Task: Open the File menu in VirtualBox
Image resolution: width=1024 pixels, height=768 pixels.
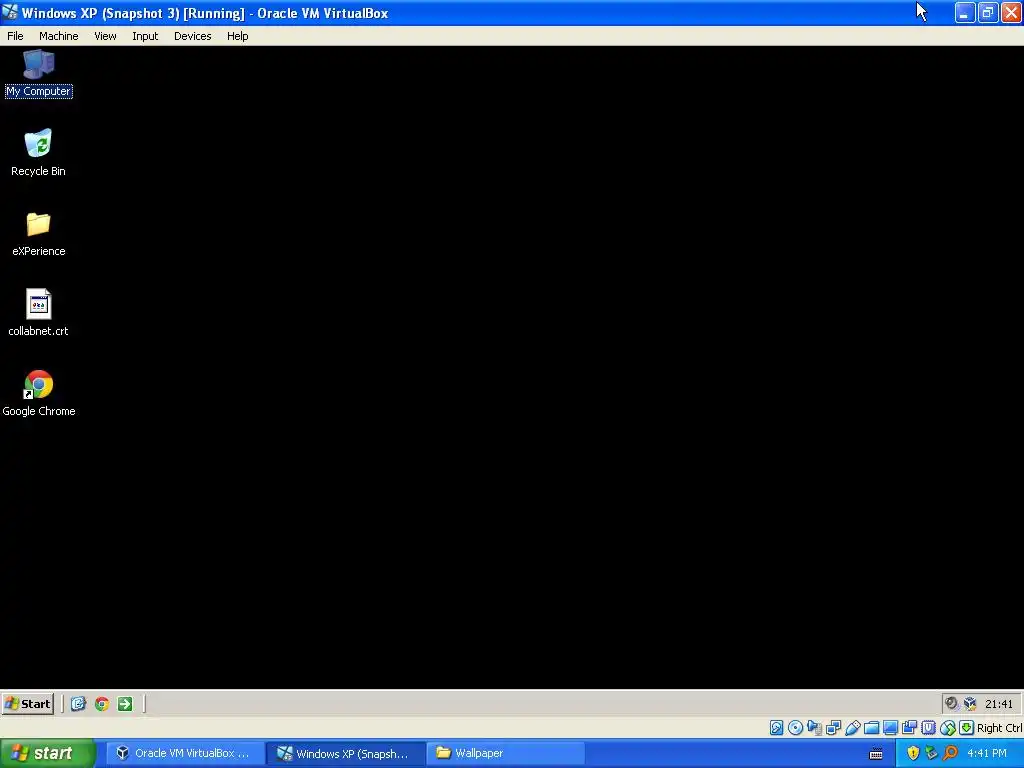Action: pyautogui.click(x=15, y=36)
